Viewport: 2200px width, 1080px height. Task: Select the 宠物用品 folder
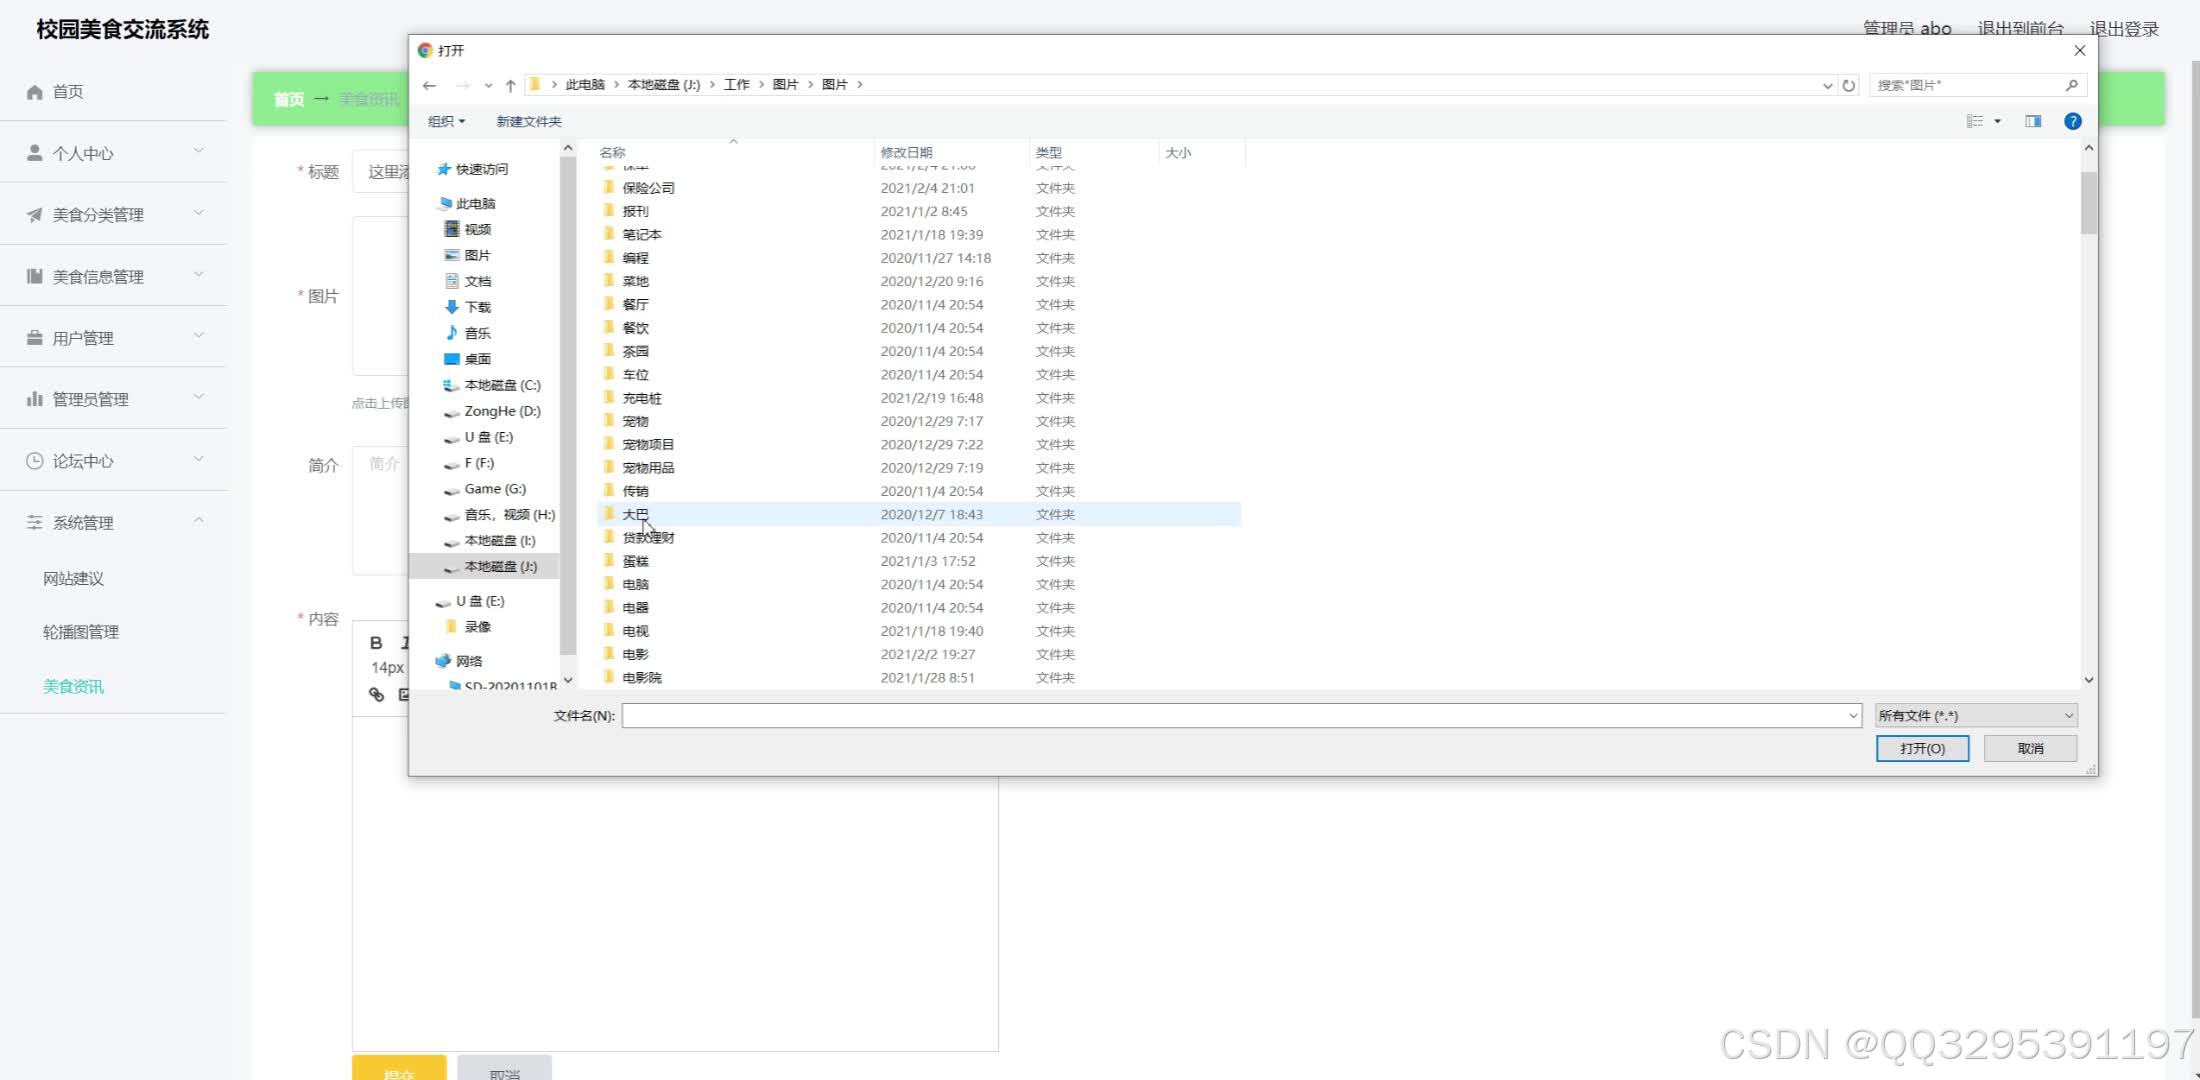click(648, 468)
